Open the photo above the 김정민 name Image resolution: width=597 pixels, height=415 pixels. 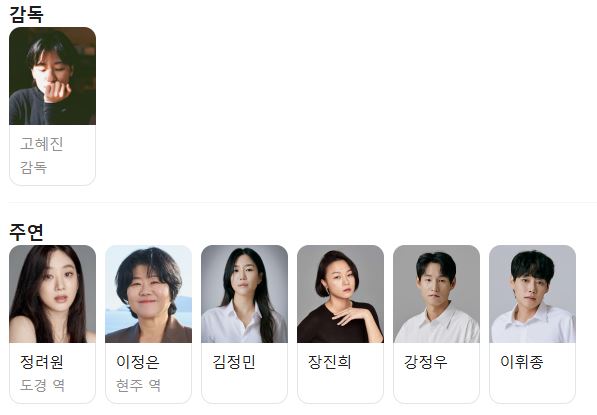point(244,294)
